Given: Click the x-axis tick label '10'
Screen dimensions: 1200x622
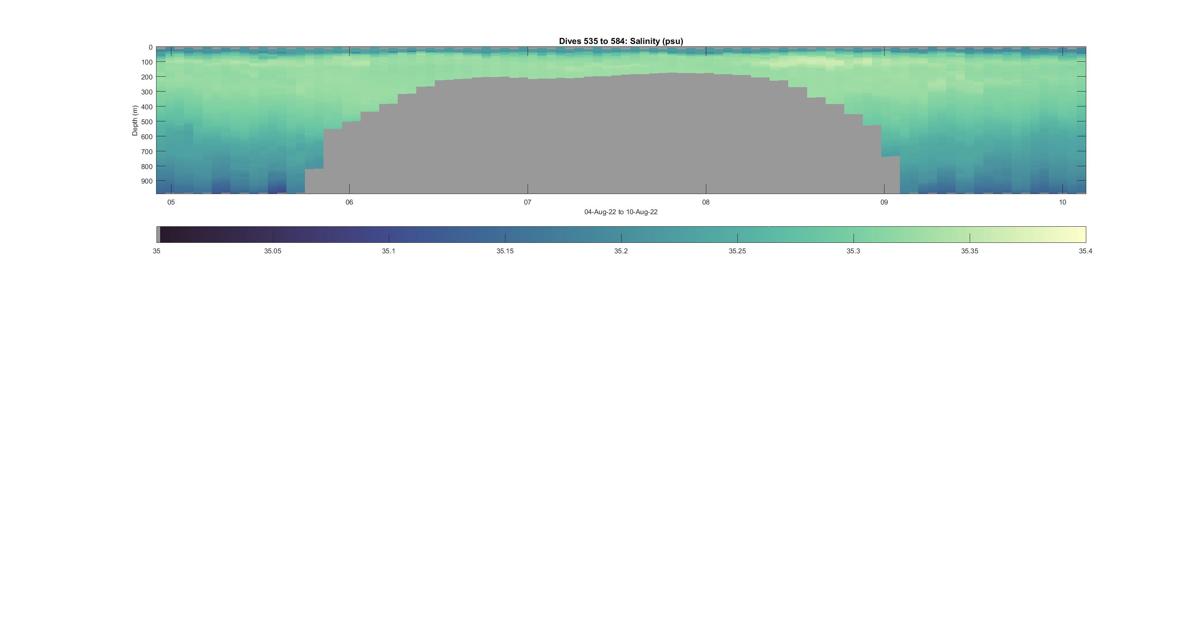Looking at the screenshot, I should click(x=1062, y=202).
